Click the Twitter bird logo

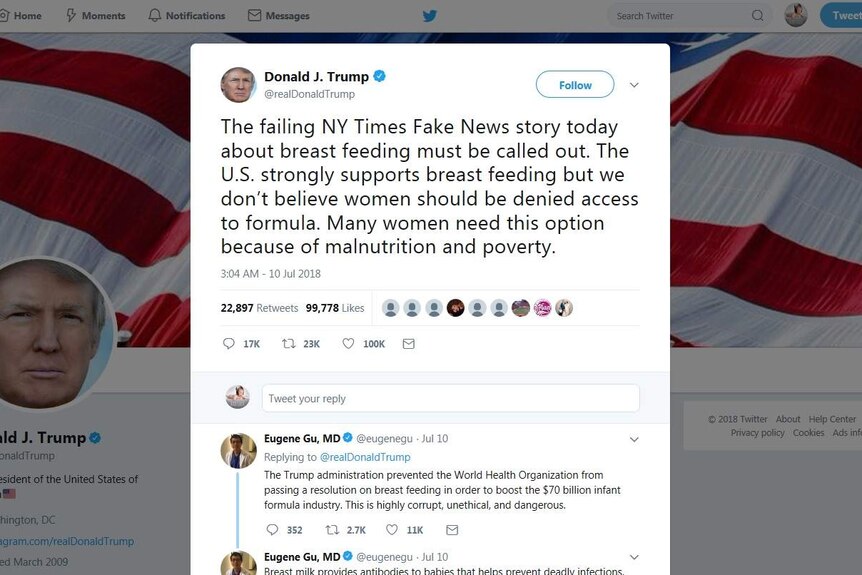(x=430, y=15)
